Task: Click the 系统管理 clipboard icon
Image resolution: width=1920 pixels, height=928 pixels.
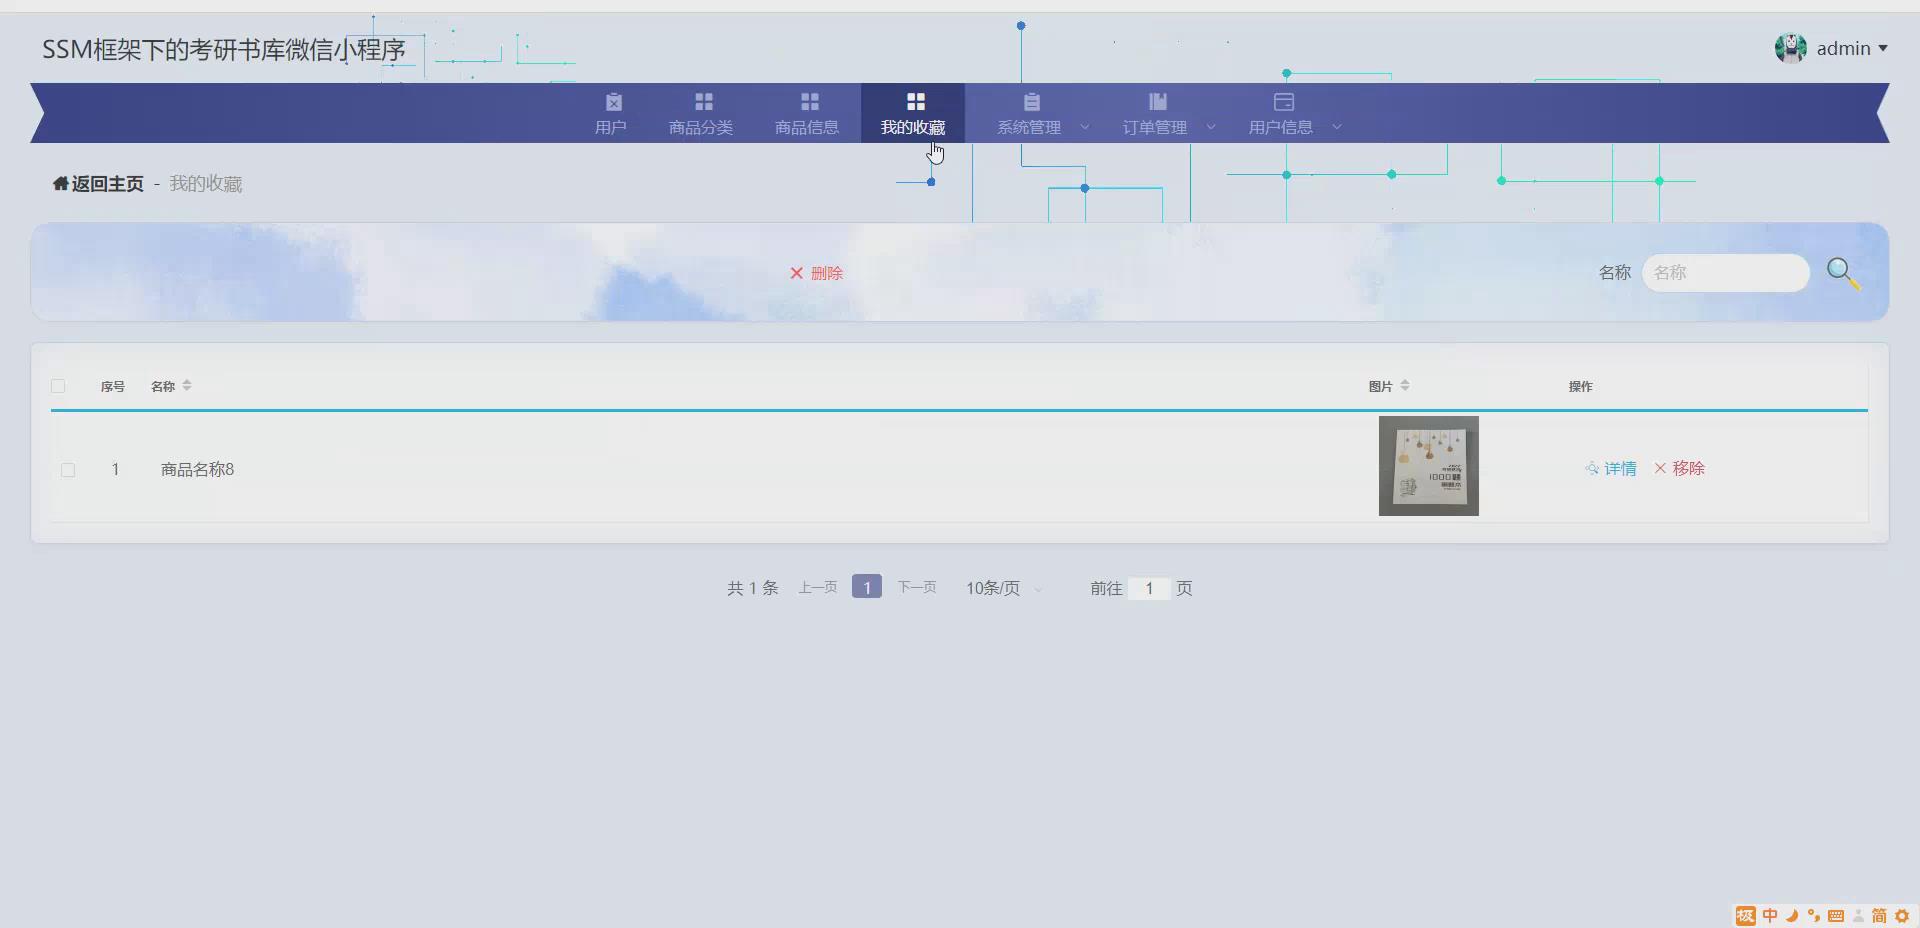Action: [x=1032, y=100]
